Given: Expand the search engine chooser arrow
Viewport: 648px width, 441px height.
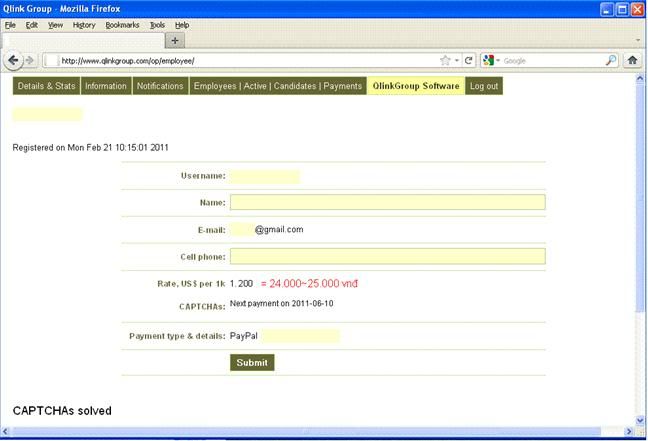Looking at the screenshot, I should click(498, 61).
